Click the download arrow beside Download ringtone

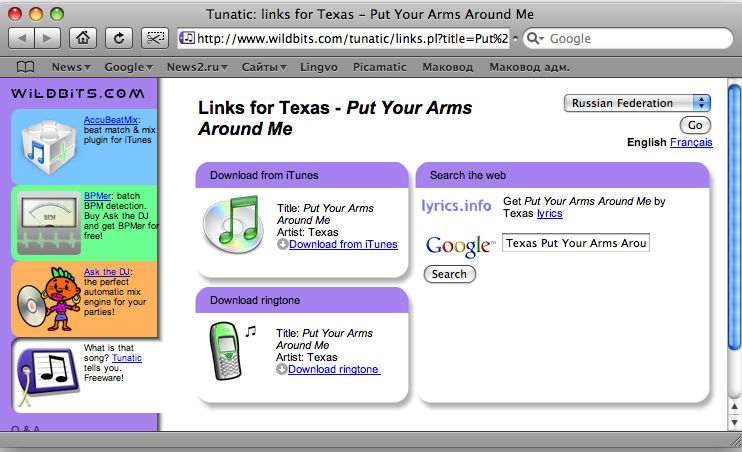[281, 369]
